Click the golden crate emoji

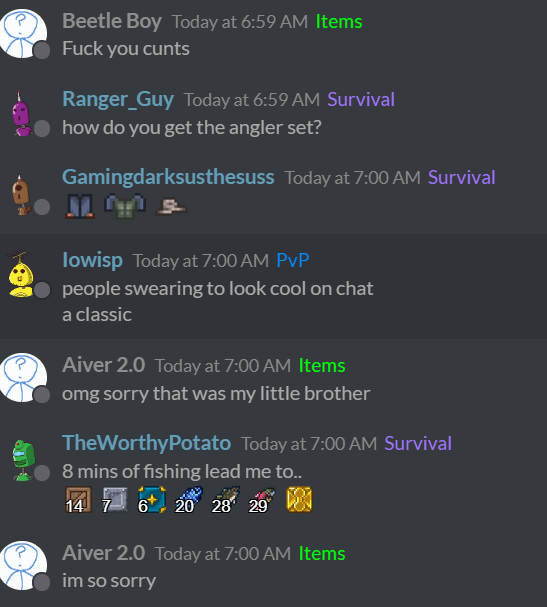[x=299, y=499]
